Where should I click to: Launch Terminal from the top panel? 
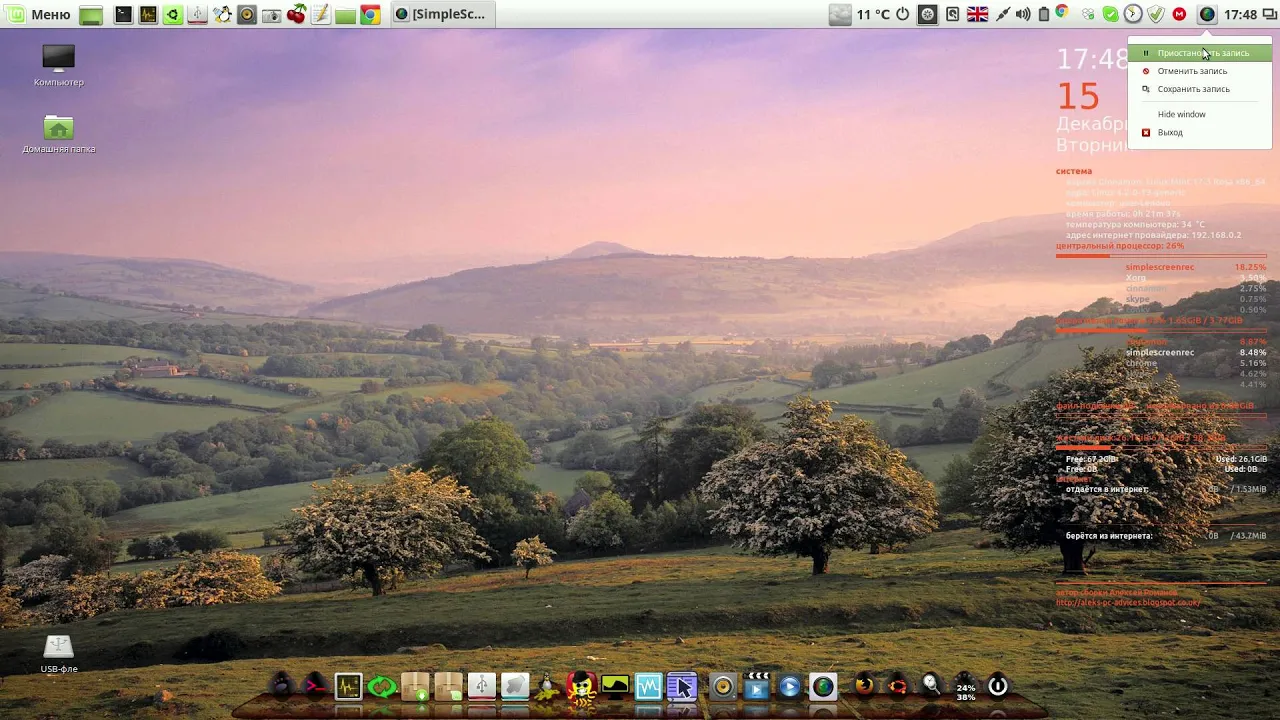[x=123, y=15]
